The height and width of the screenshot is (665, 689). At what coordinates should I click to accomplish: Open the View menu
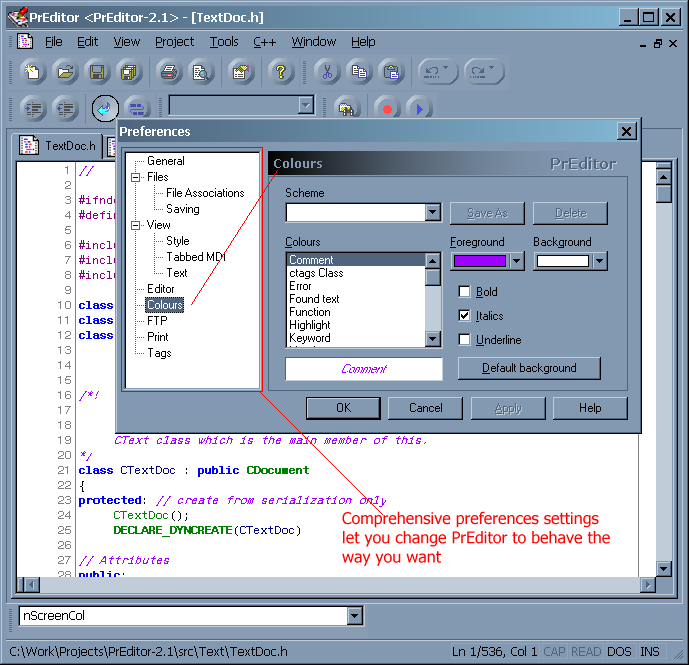click(x=127, y=42)
